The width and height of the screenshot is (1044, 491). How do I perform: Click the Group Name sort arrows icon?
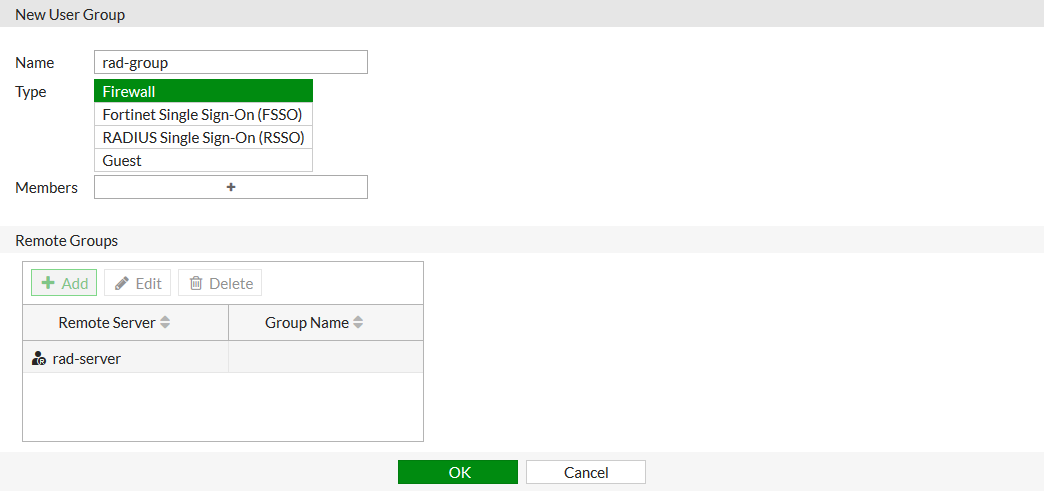tap(358, 323)
